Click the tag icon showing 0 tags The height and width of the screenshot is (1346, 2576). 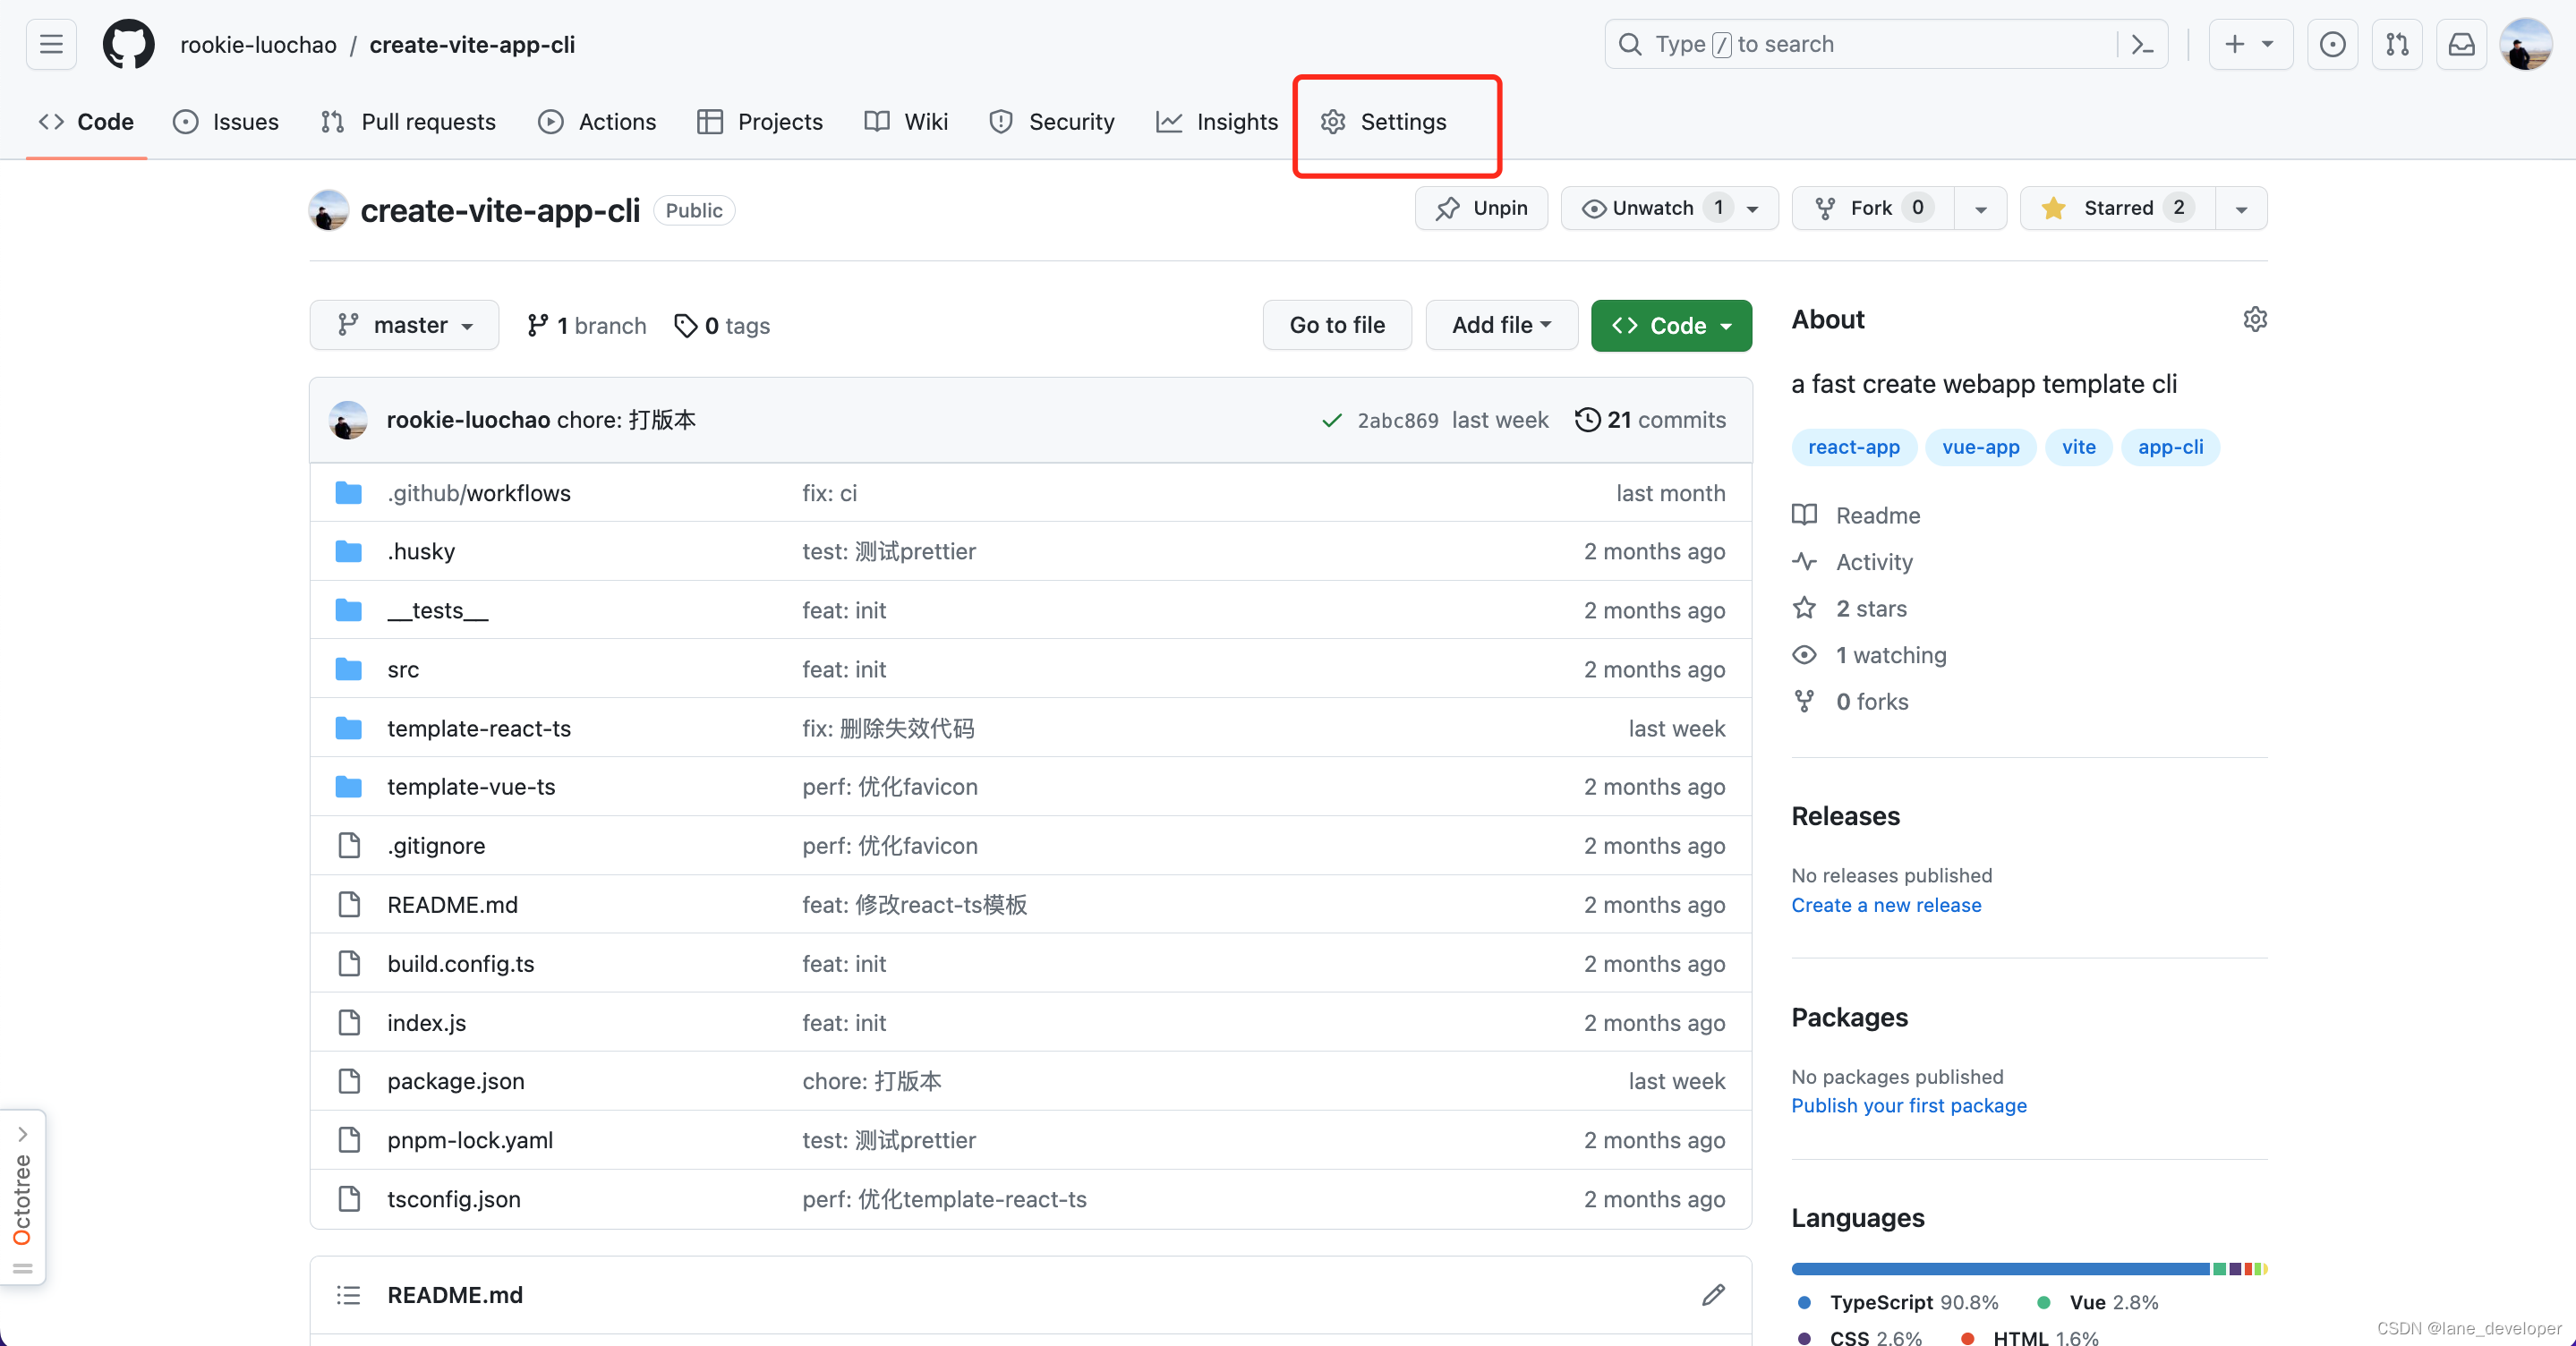(688, 324)
